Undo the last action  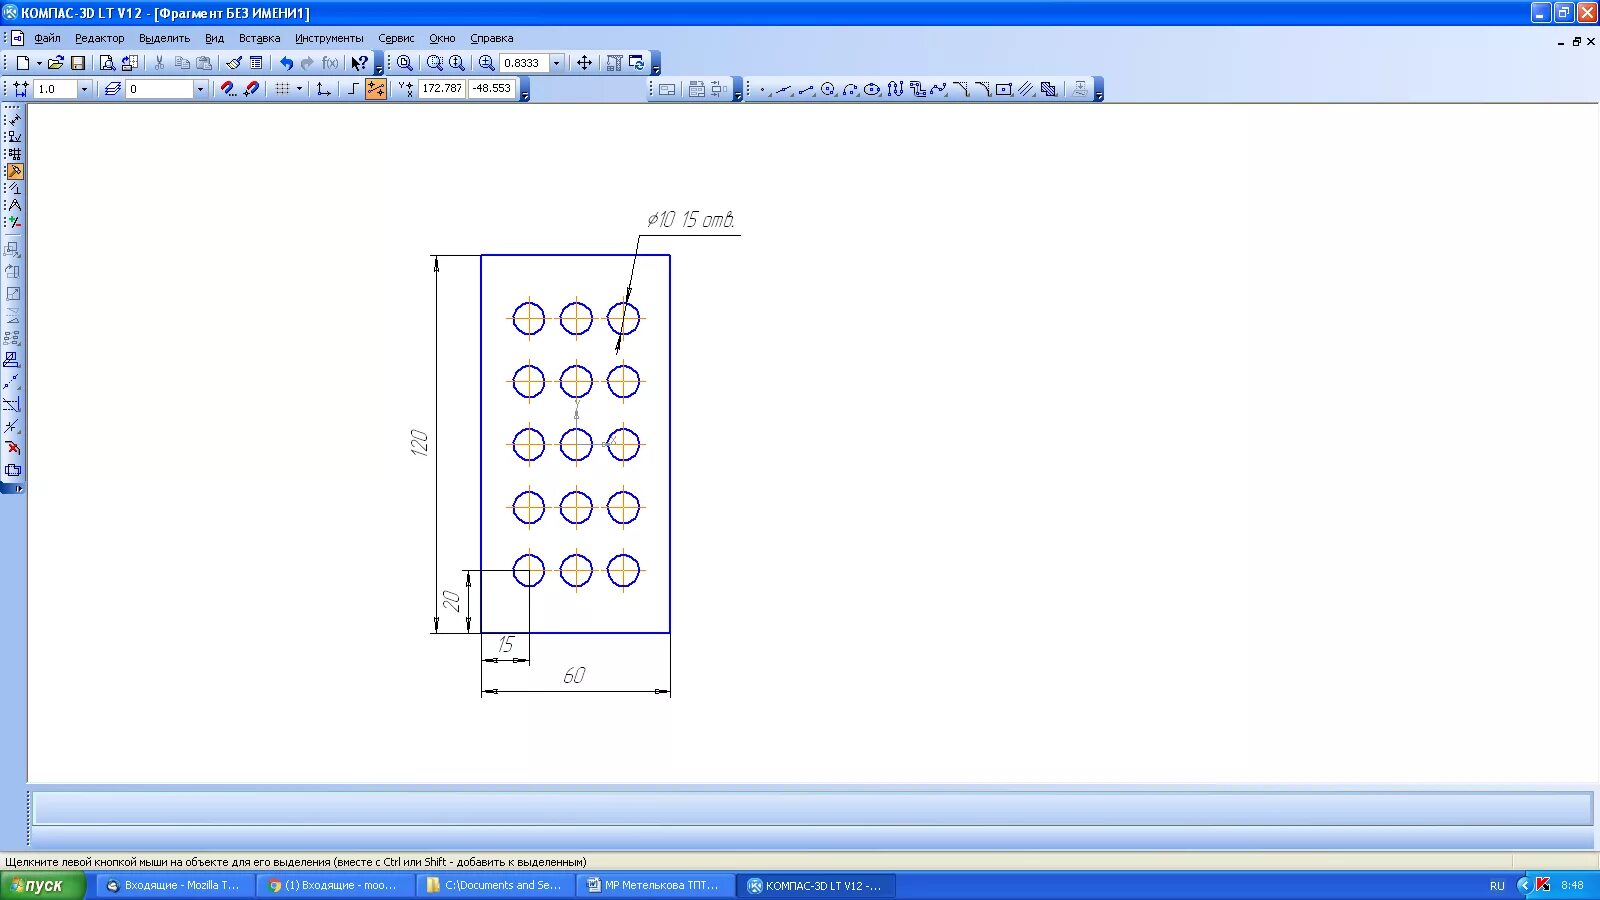(286, 63)
